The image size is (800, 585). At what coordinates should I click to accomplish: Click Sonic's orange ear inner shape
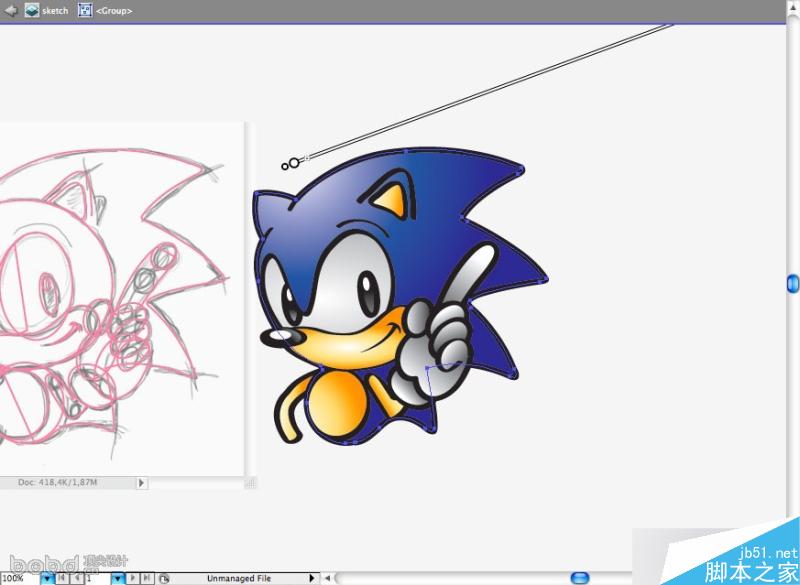click(x=393, y=199)
